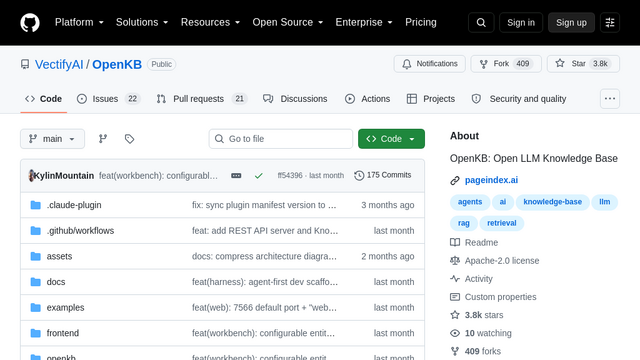Screen dimensions: 640x360
Task: Open the Apache-2.0 license scale icon
Action: coord(455,260)
